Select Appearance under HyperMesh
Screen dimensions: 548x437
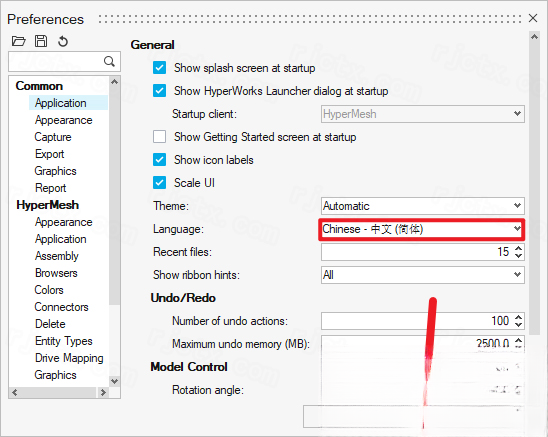pos(64,222)
